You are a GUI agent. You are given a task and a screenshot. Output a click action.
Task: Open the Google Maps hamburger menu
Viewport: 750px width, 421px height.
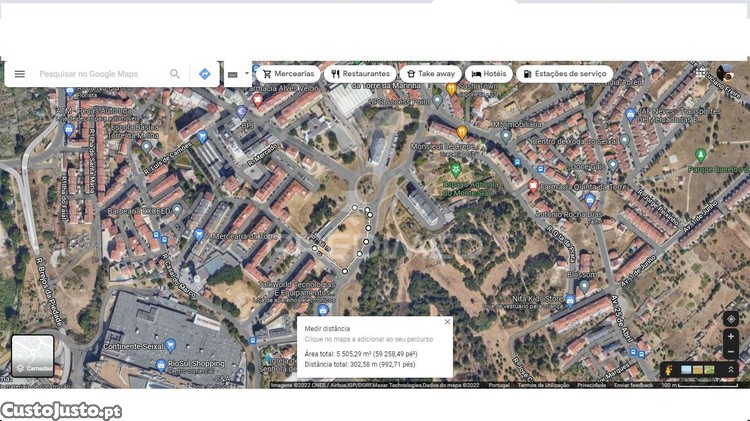(19, 74)
